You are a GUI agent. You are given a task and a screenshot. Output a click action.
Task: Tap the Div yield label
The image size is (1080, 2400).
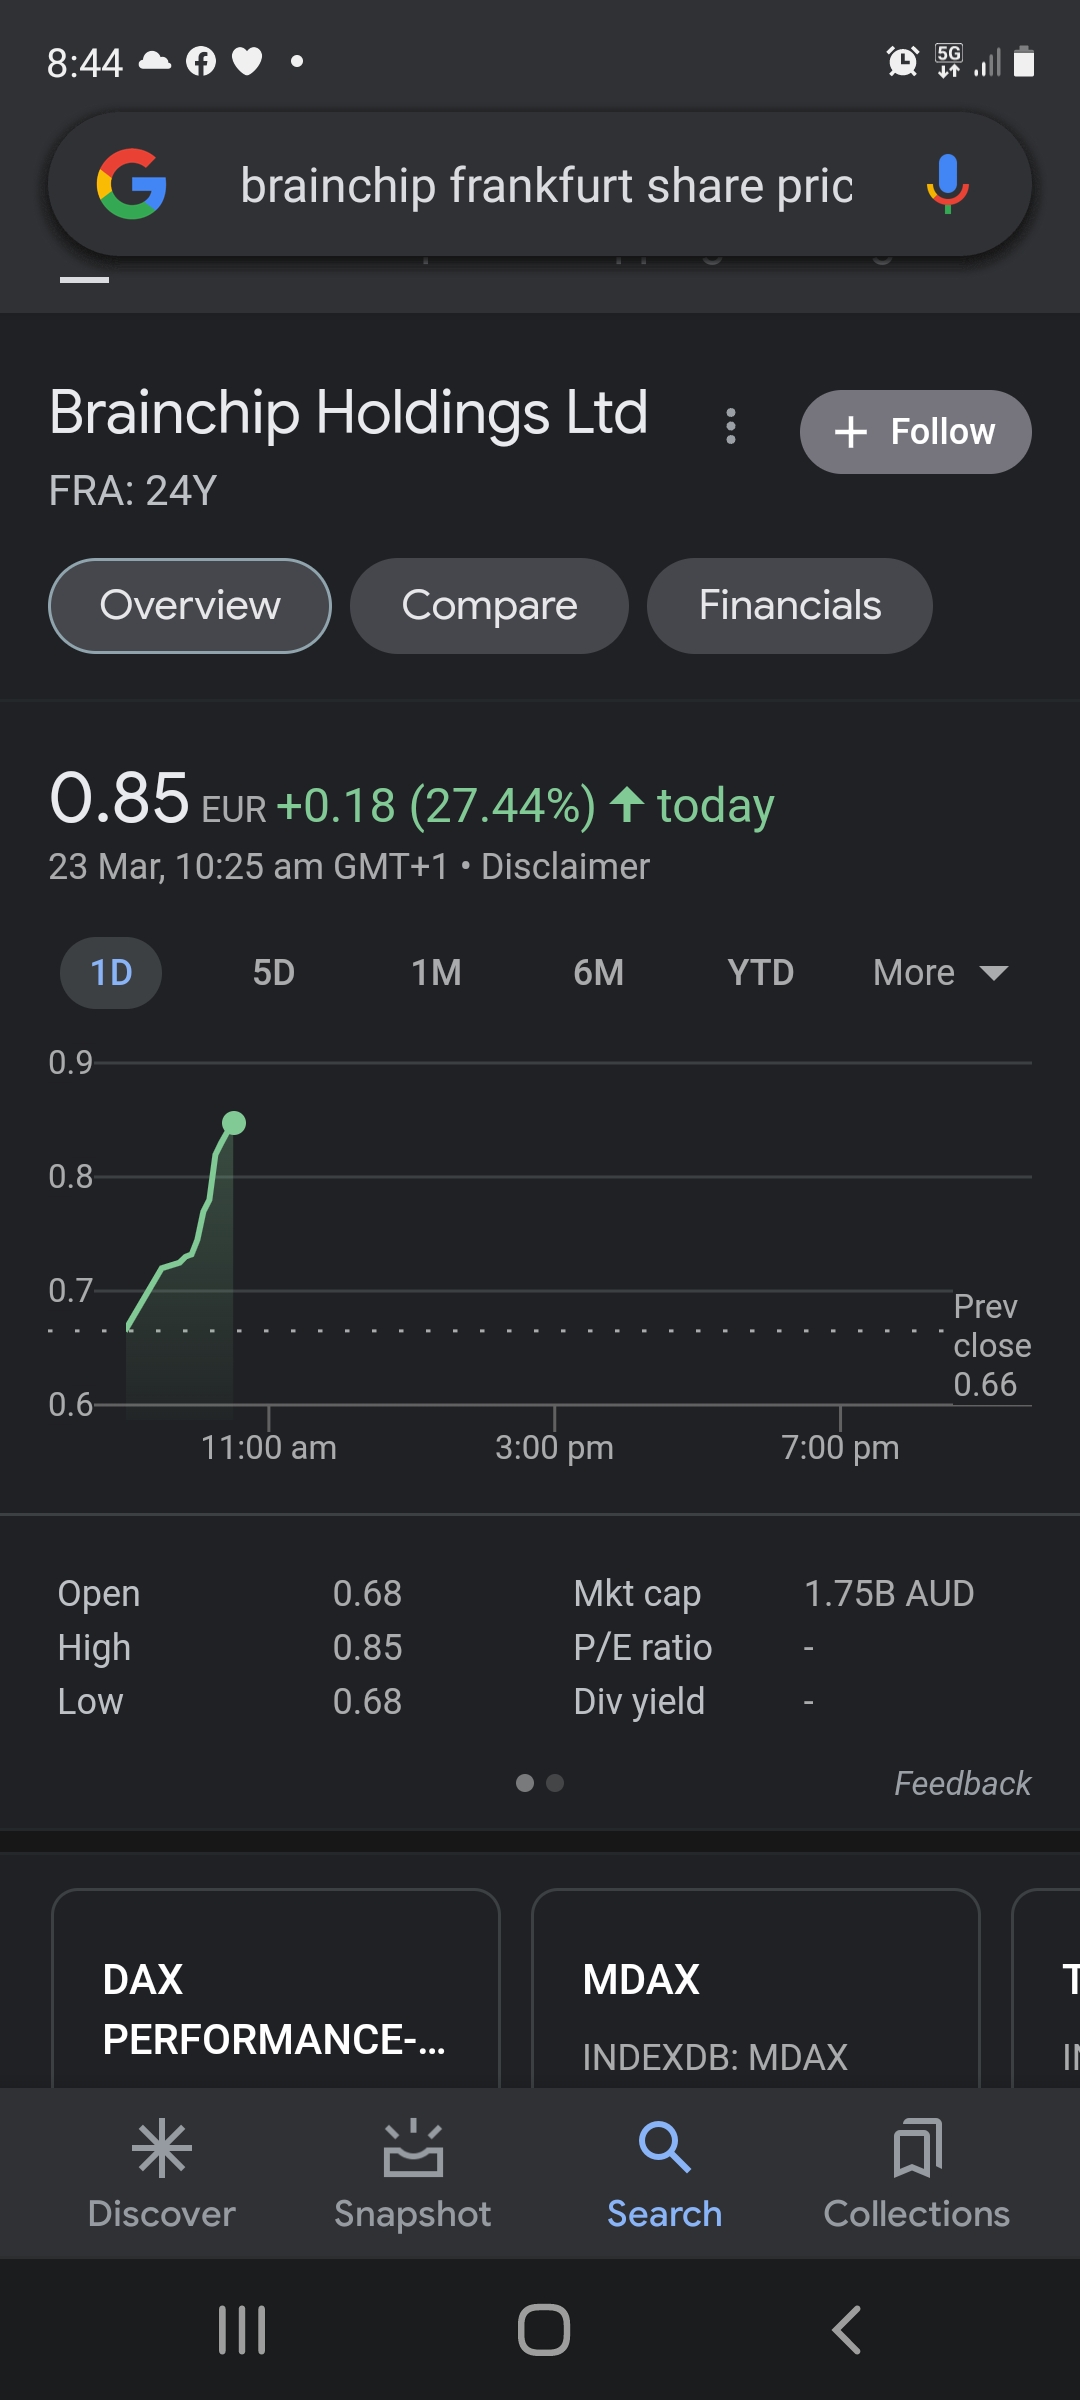[639, 1701]
